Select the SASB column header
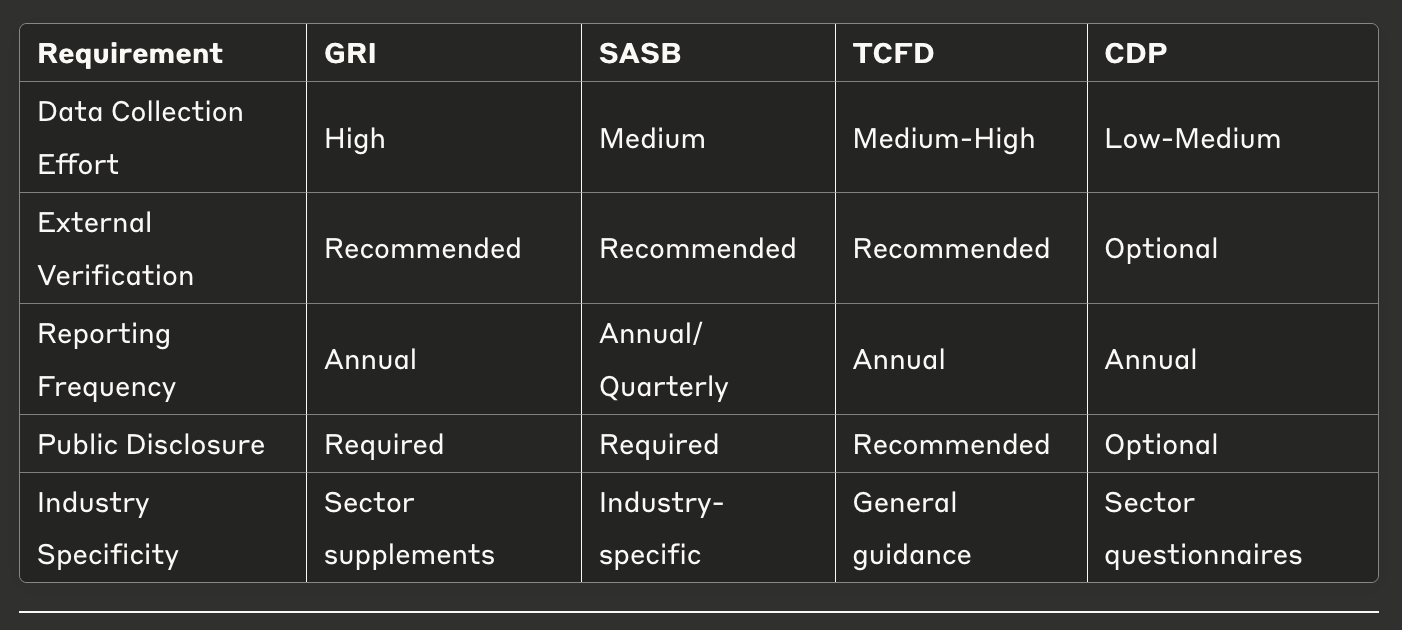Image resolution: width=1402 pixels, height=630 pixels. [640, 53]
